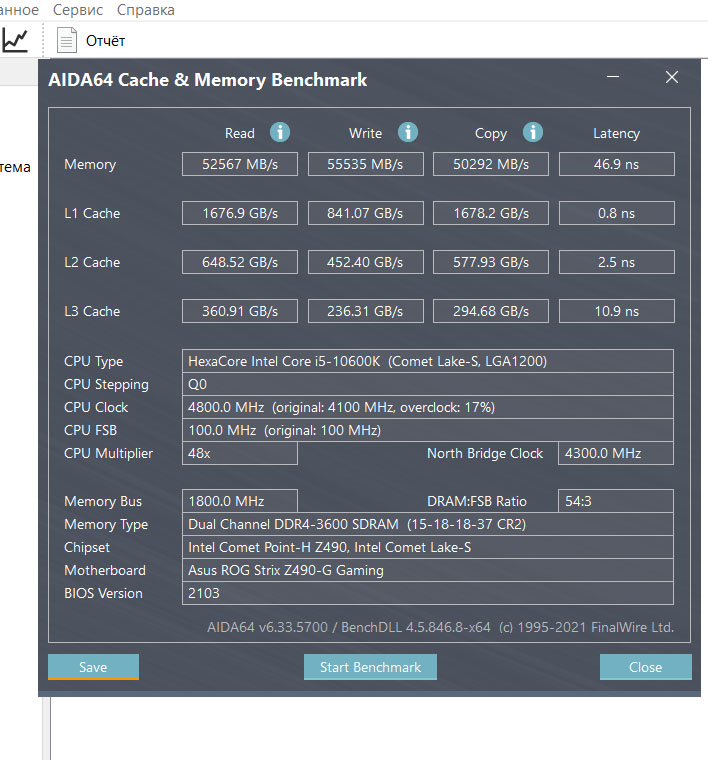Select L1 Cache write 841.07 GB/s
This screenshot has height=760, width=708.
click(365, 213)
